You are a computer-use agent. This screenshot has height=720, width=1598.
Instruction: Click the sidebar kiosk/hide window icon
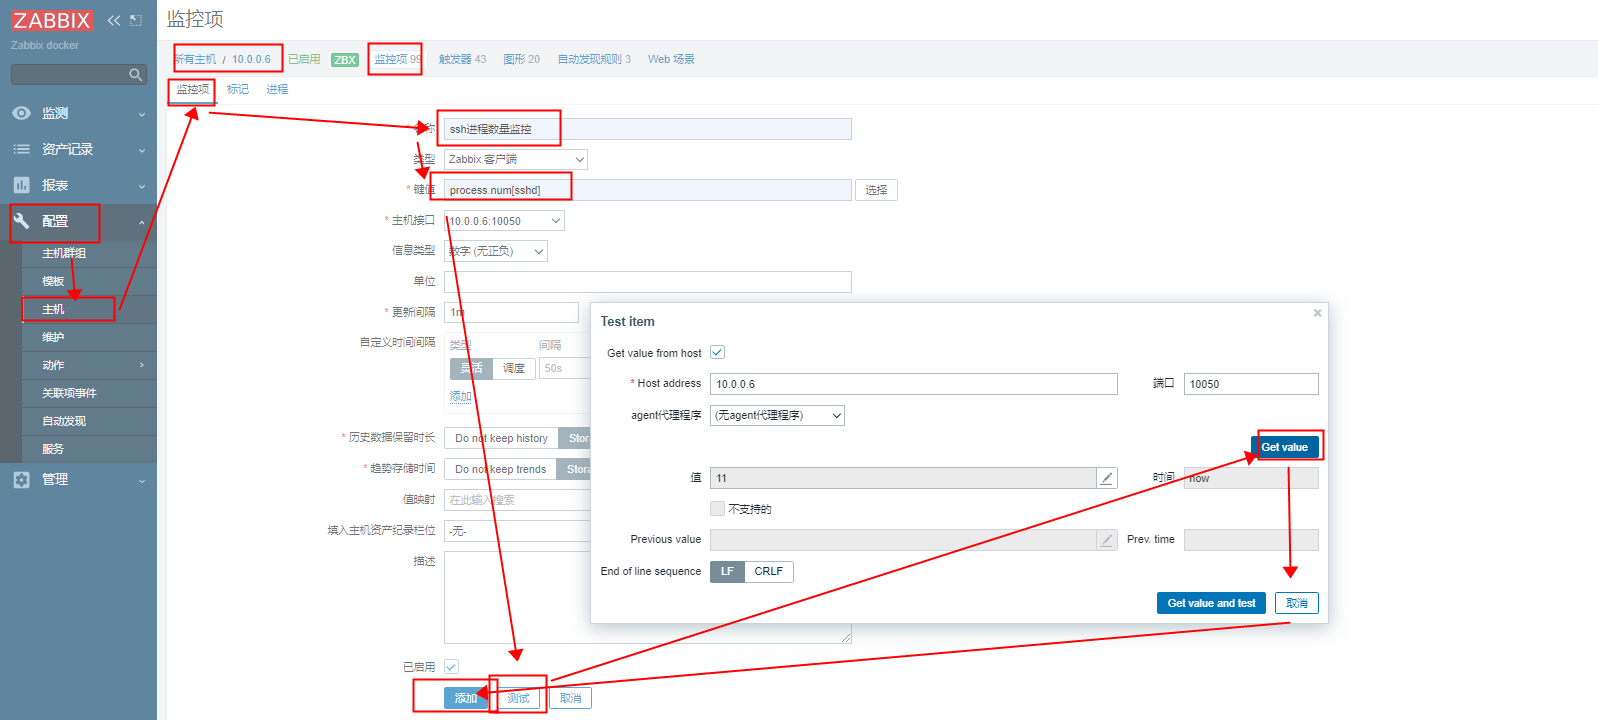click(136, 20)
